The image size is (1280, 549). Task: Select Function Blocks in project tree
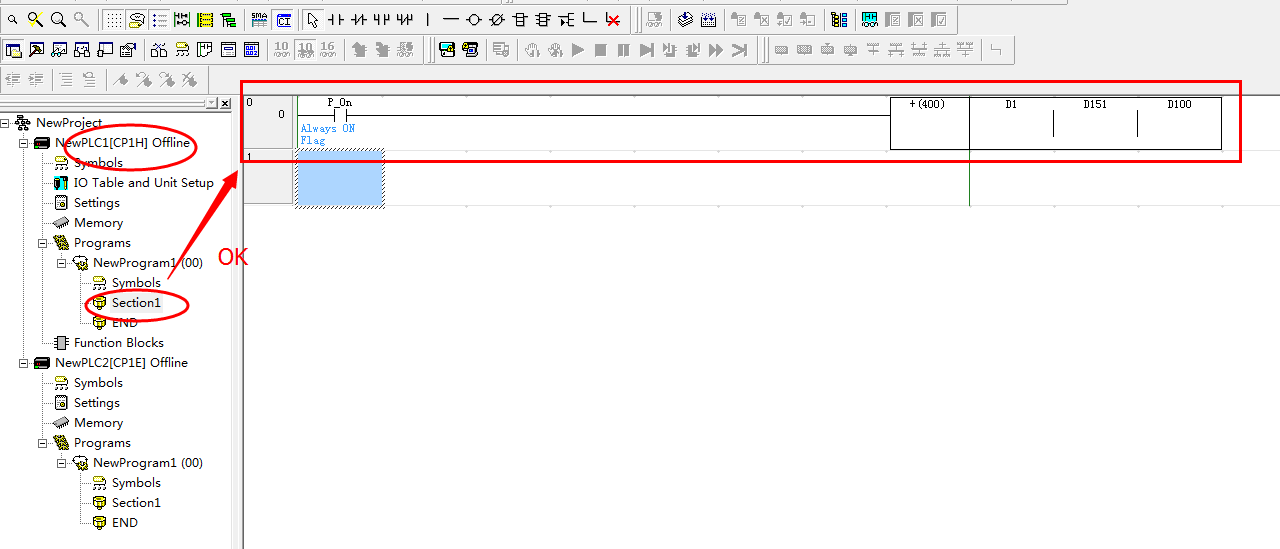point(118,343)
